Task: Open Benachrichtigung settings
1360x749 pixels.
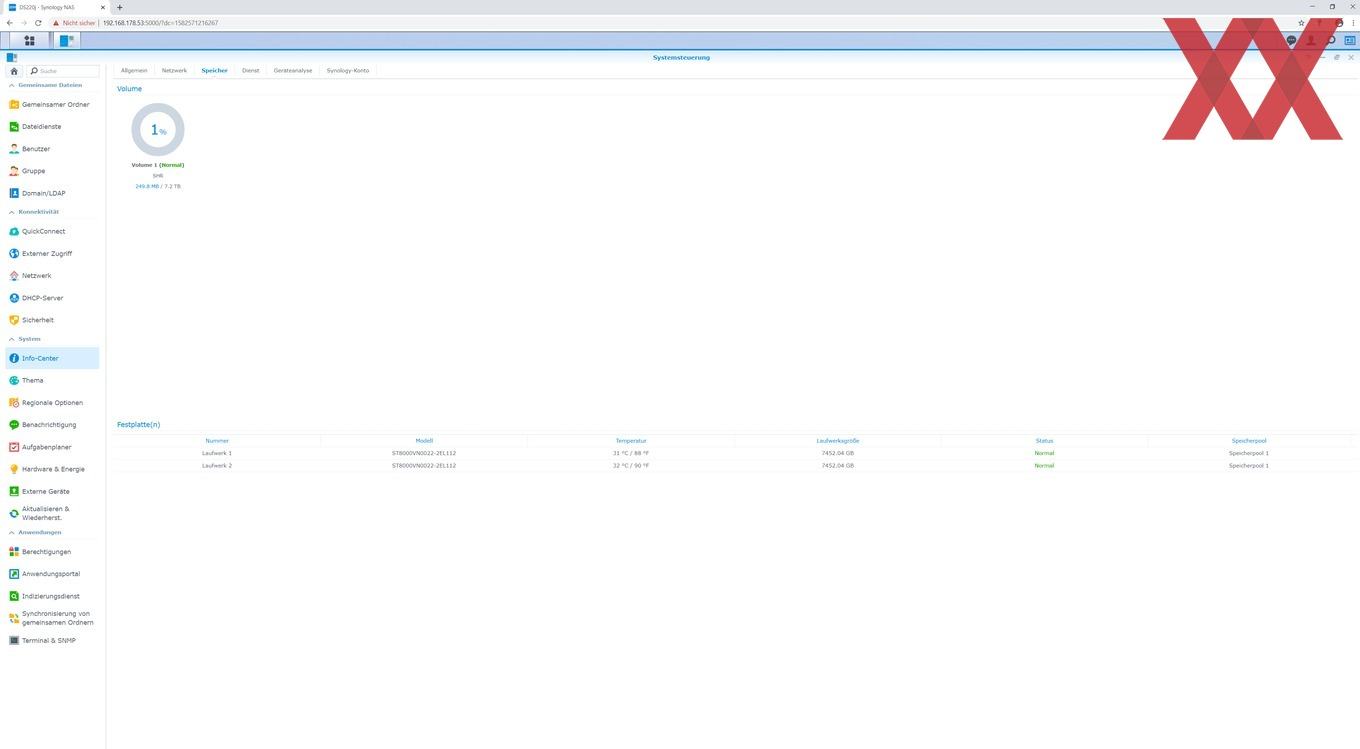Action: [x=52, y=425]
